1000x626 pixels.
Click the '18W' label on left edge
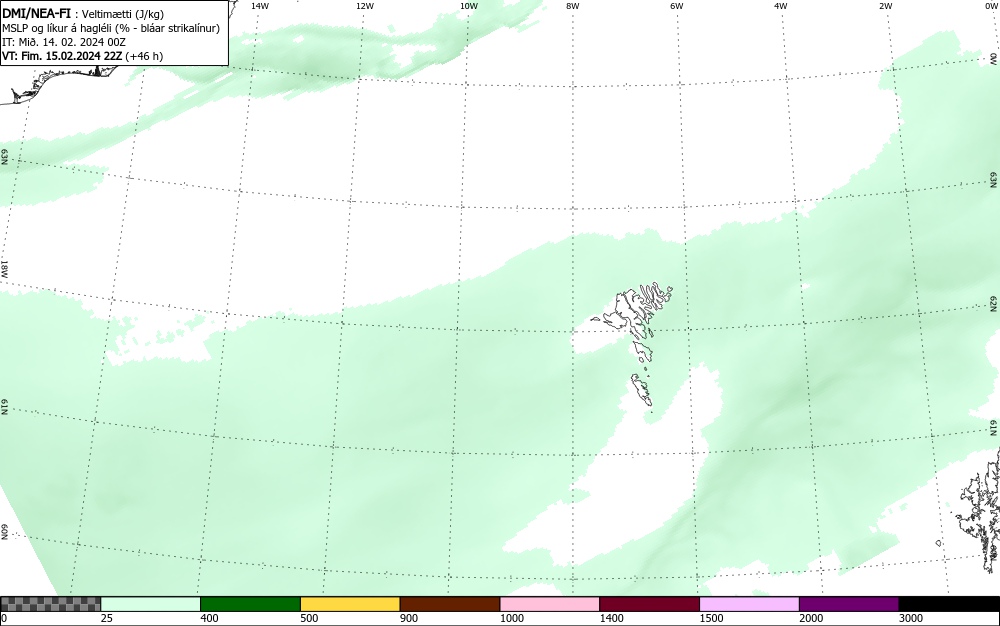4,268
